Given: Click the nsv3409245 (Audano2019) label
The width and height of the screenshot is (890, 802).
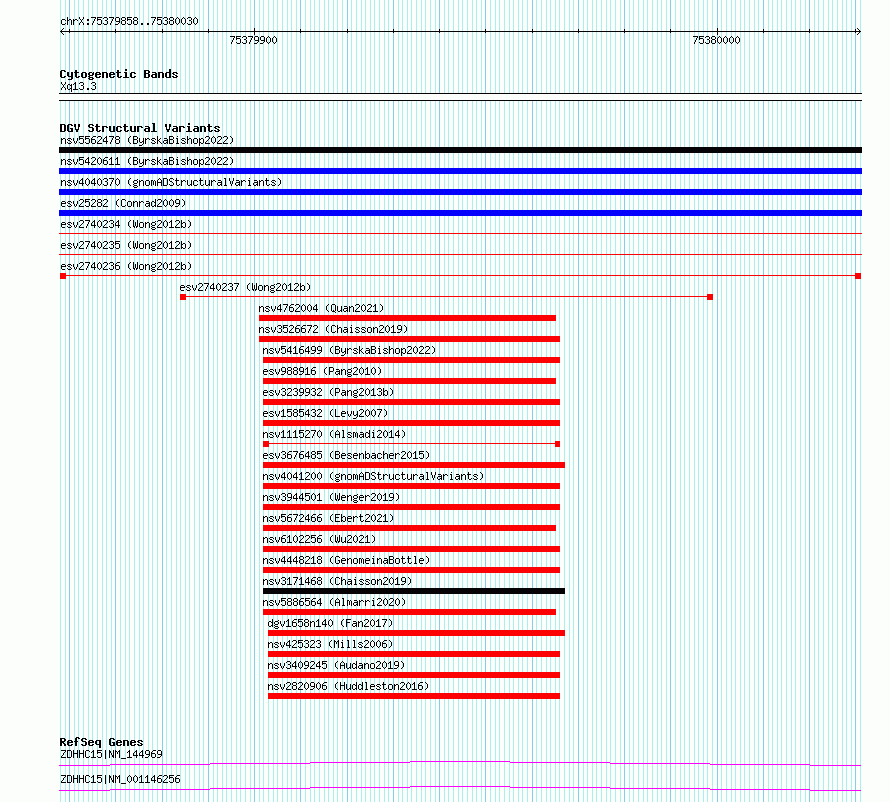Looking at the screenshot, I should click(x=336, y=665).
